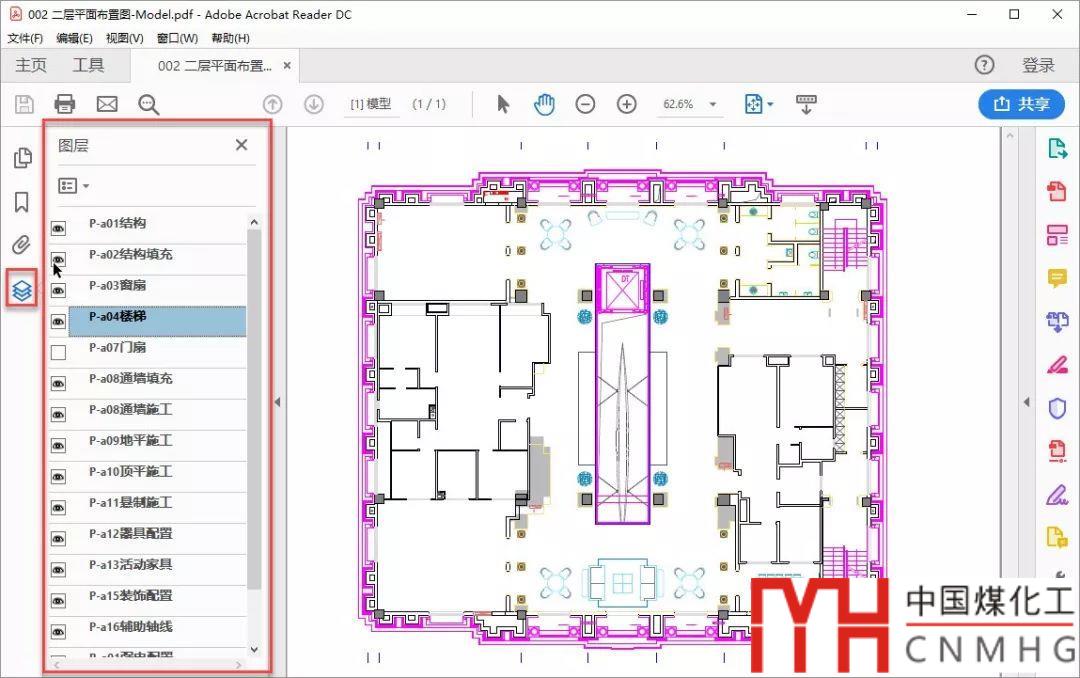Click the 登录 sign-in link
1080x678 pixels.
(1038, 65)
